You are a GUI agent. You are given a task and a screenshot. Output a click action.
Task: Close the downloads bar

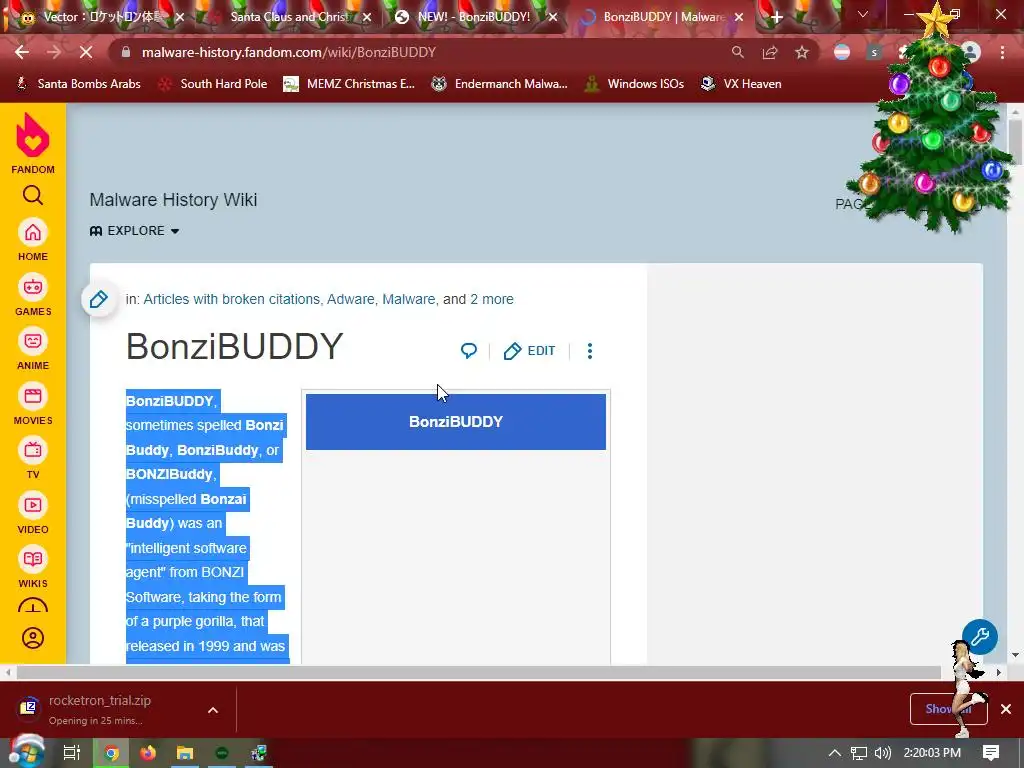pyautogui.click(x=1006, y=709)
